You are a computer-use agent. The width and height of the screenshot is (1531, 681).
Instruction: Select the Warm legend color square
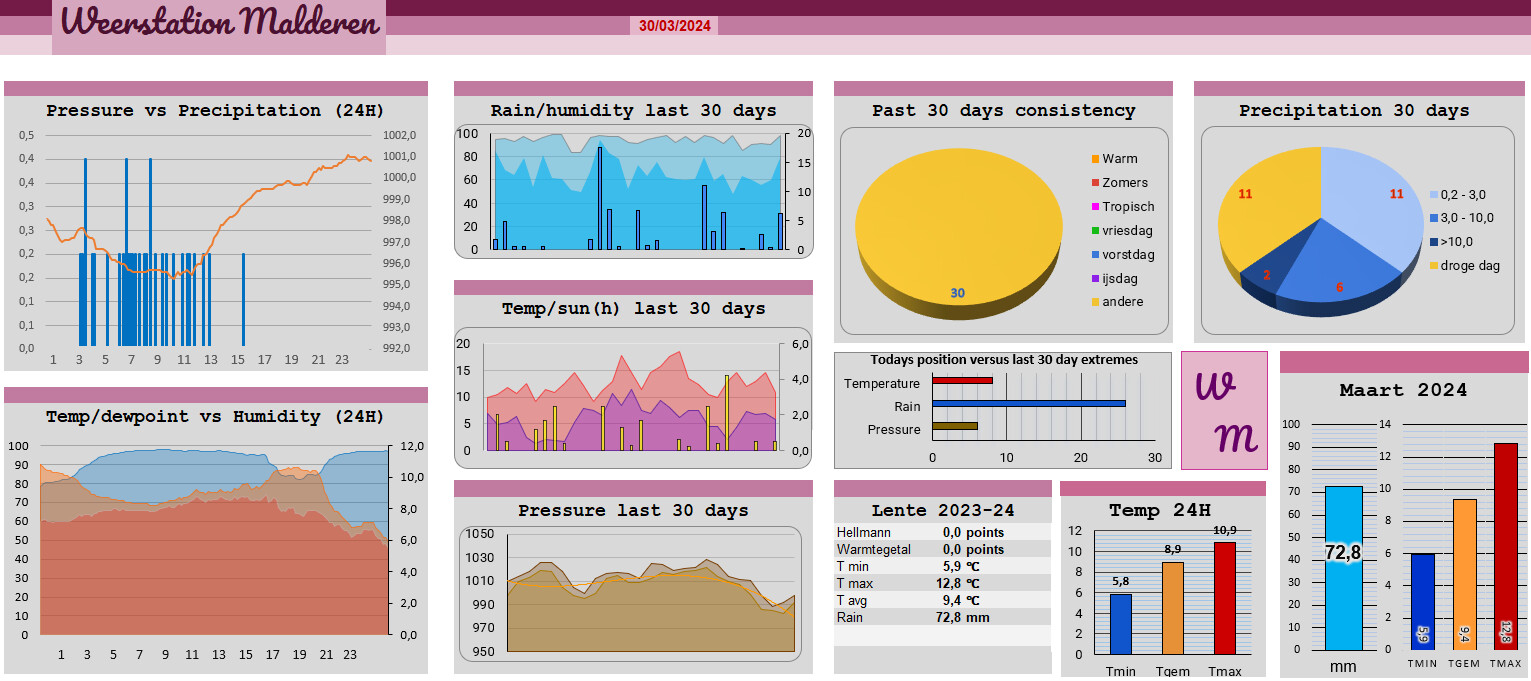click(1095, 159)
